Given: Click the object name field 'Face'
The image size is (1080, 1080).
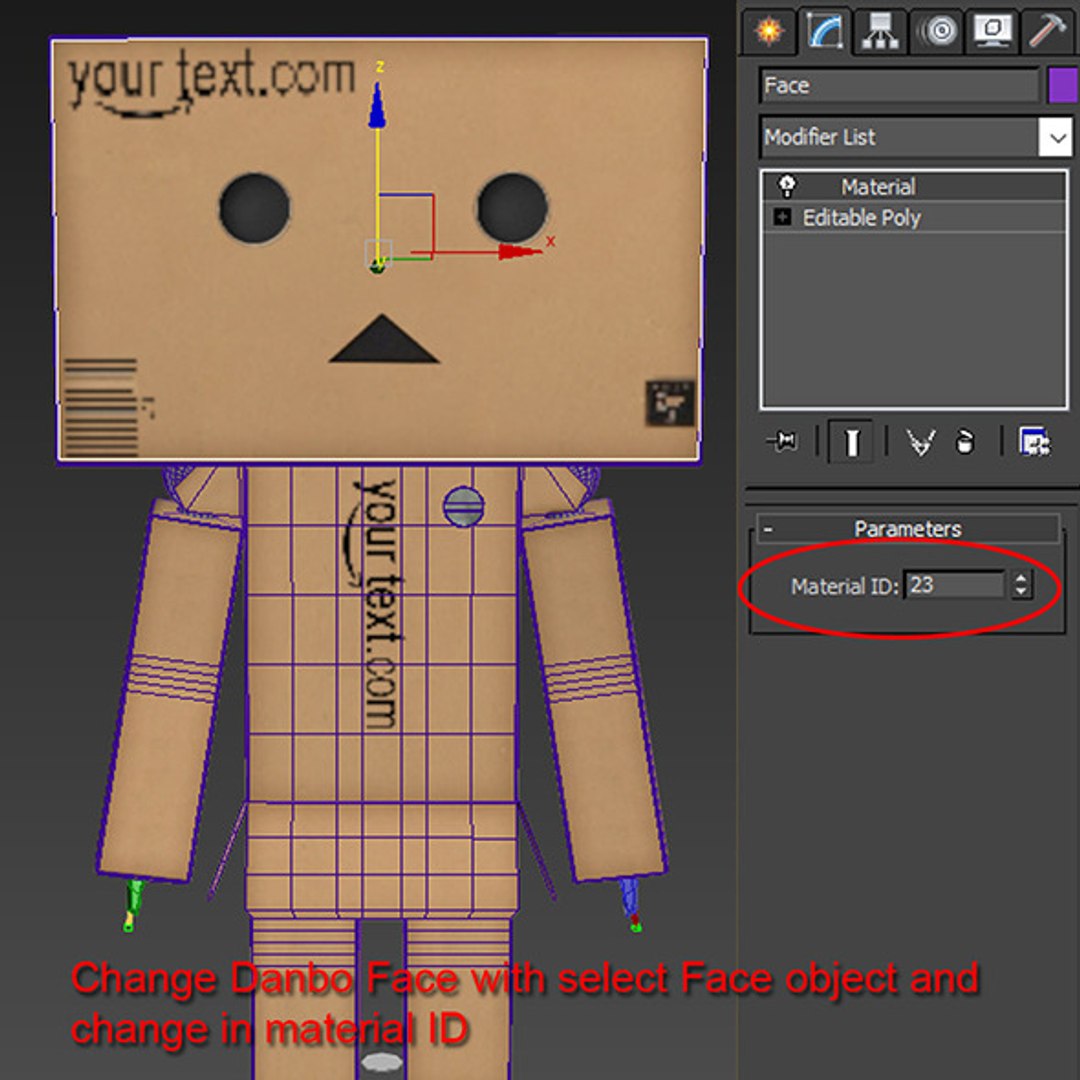Looking at the screenshot, I should [x=900, y=85].
